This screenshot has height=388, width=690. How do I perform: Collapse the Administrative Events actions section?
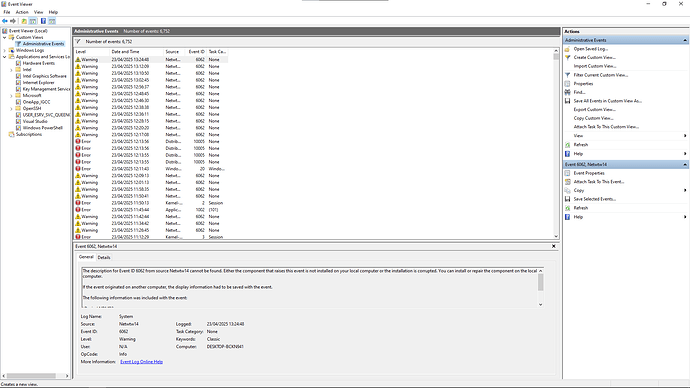point(685,40)
